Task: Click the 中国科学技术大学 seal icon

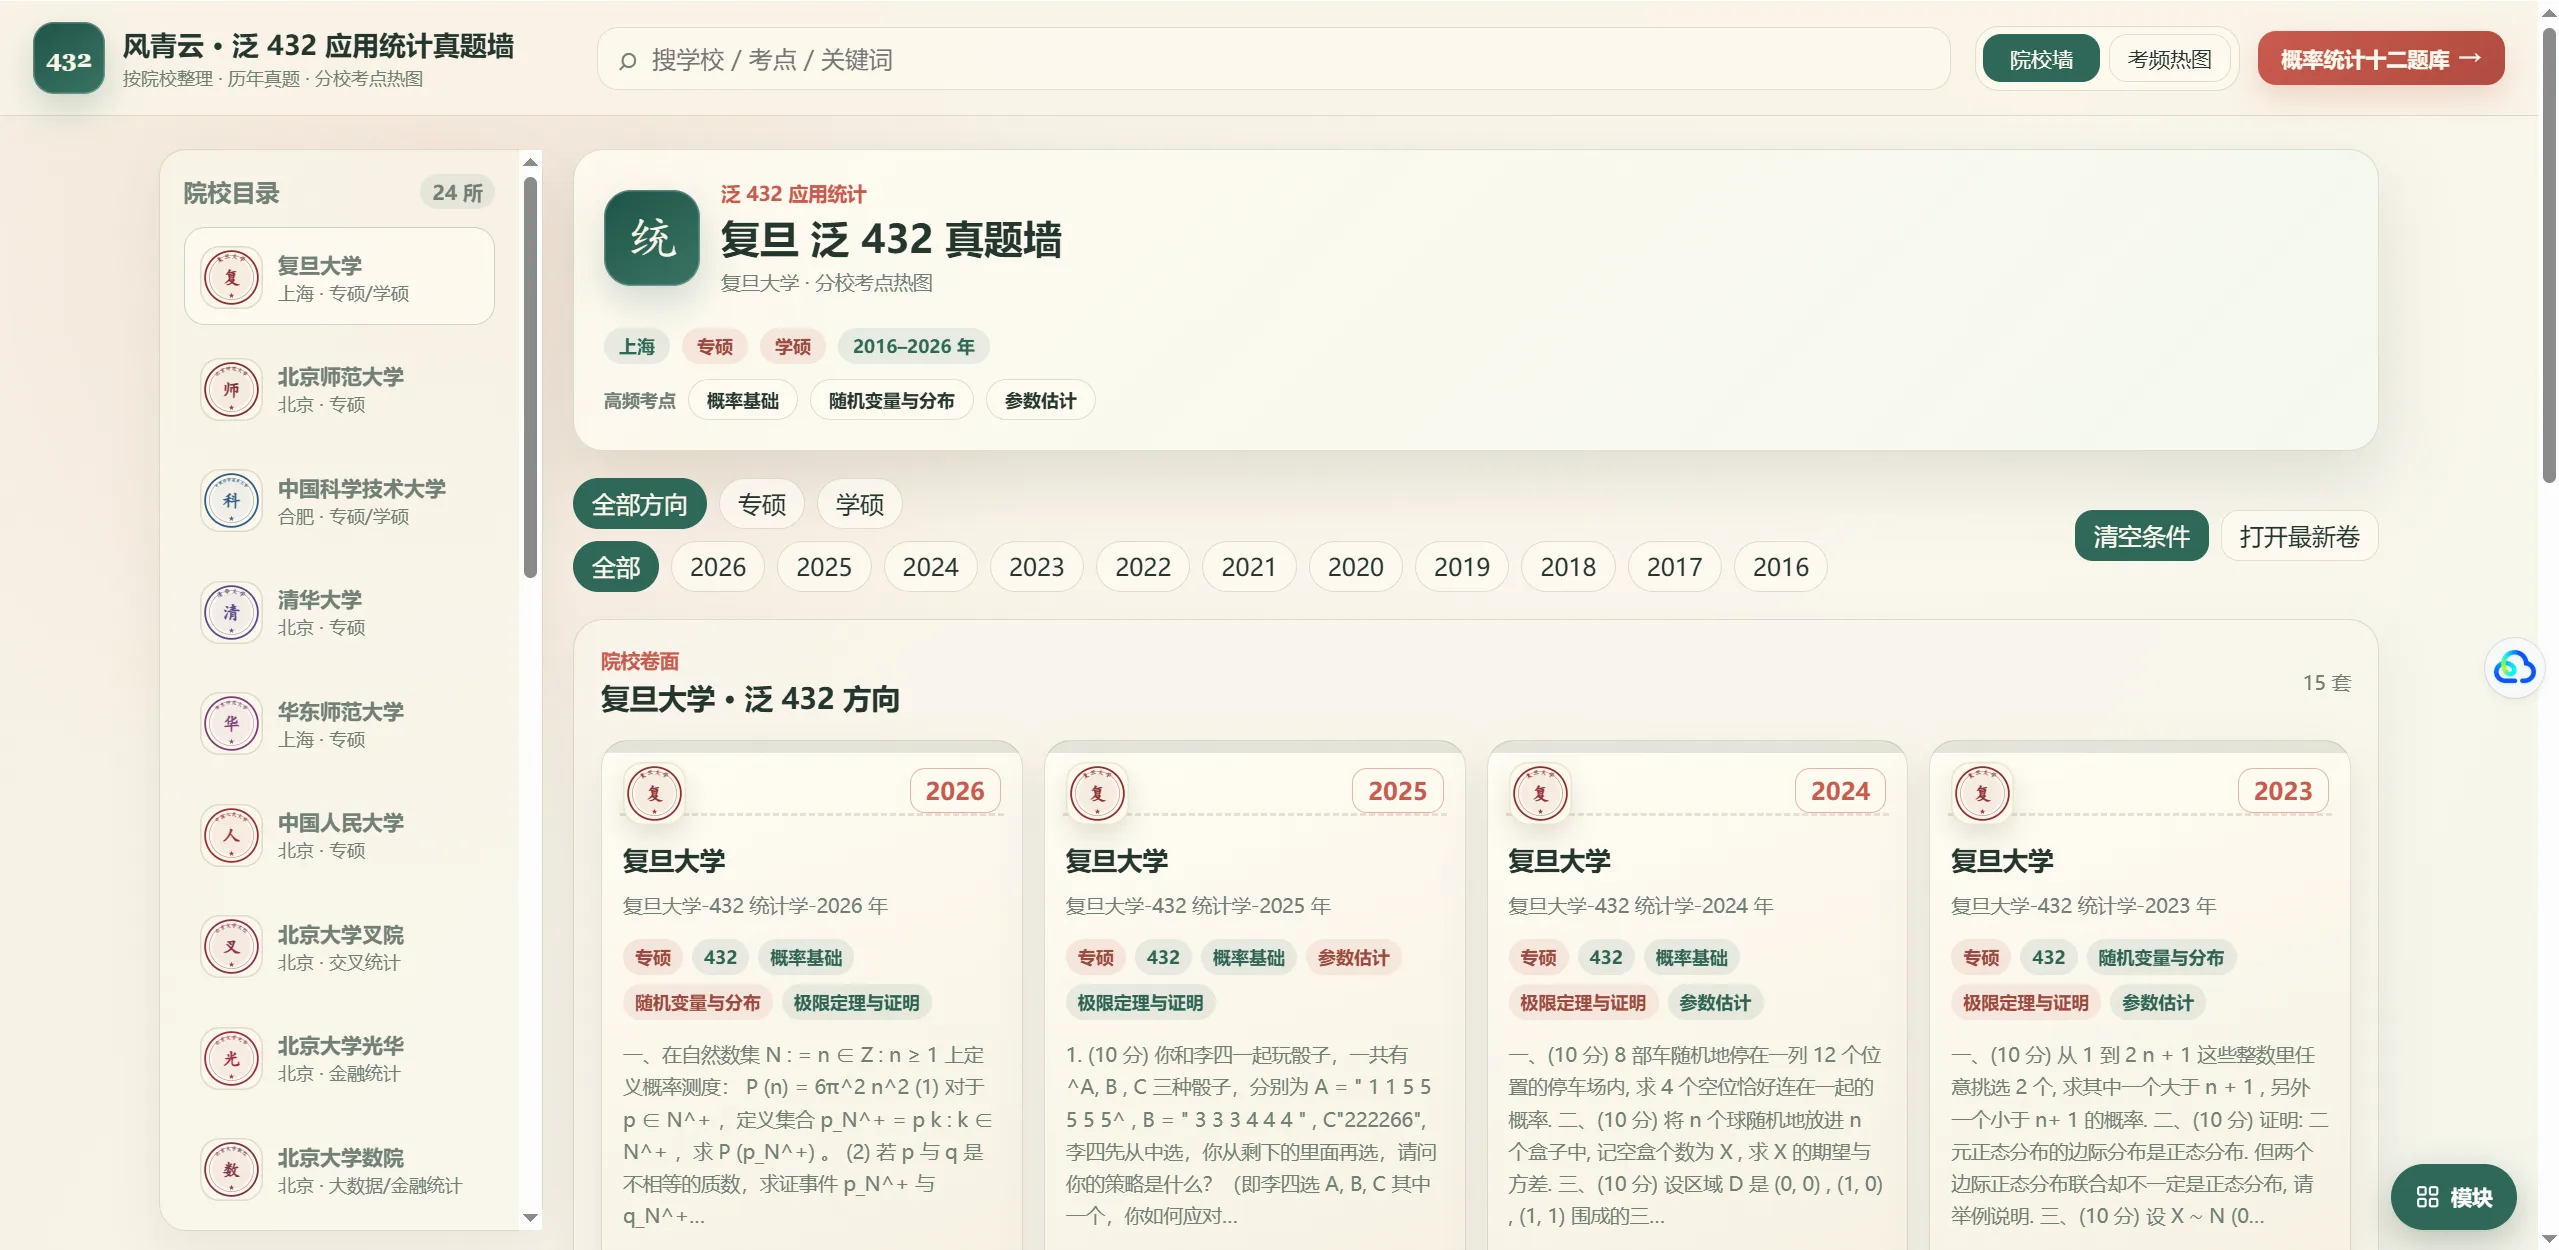Action: 231,500
